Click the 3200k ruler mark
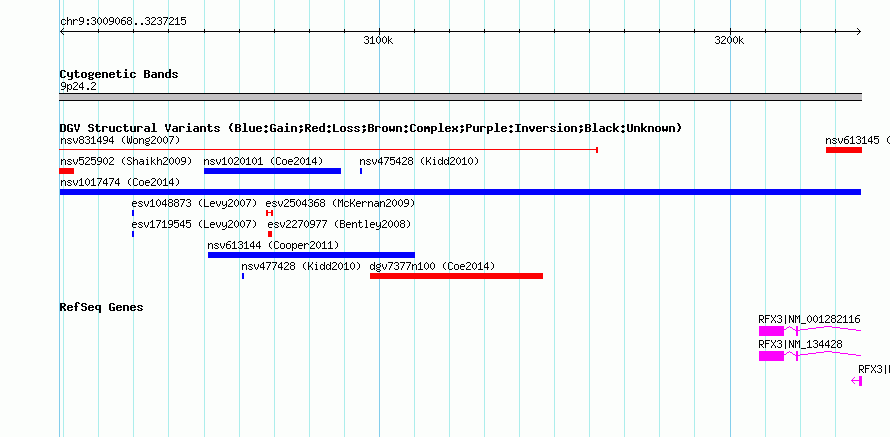Image resolution: width=890 pixels, height=437 pixels. [729, 40]
